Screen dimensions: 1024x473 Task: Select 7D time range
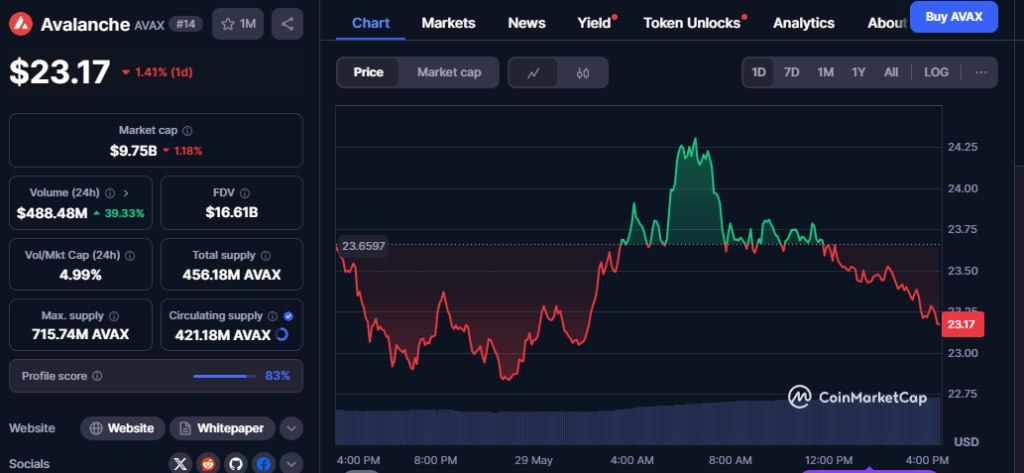click(792, 72)
